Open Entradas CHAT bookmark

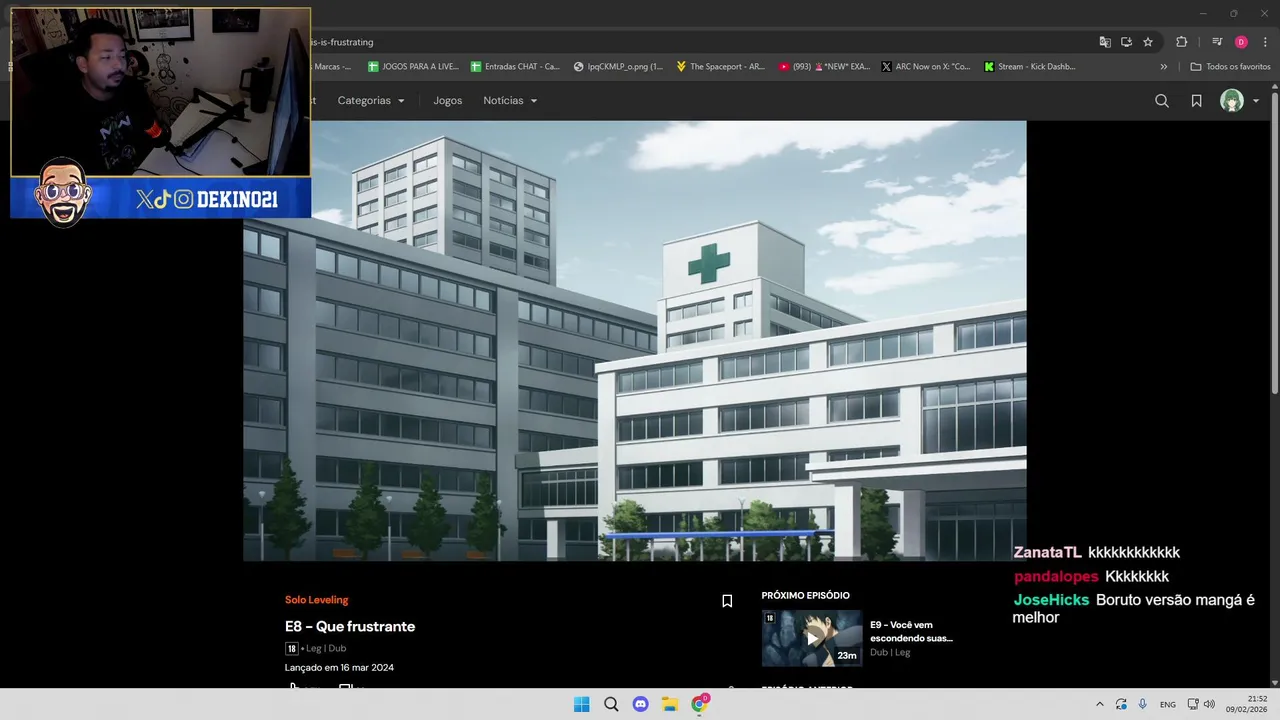pos(515,67)
